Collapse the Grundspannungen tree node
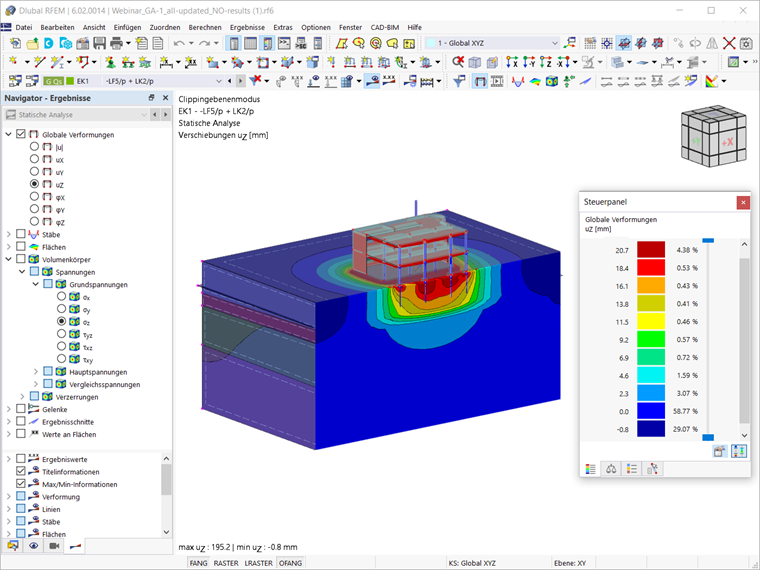760x570 pixels. pyautogui.click(x=35, y=284)
